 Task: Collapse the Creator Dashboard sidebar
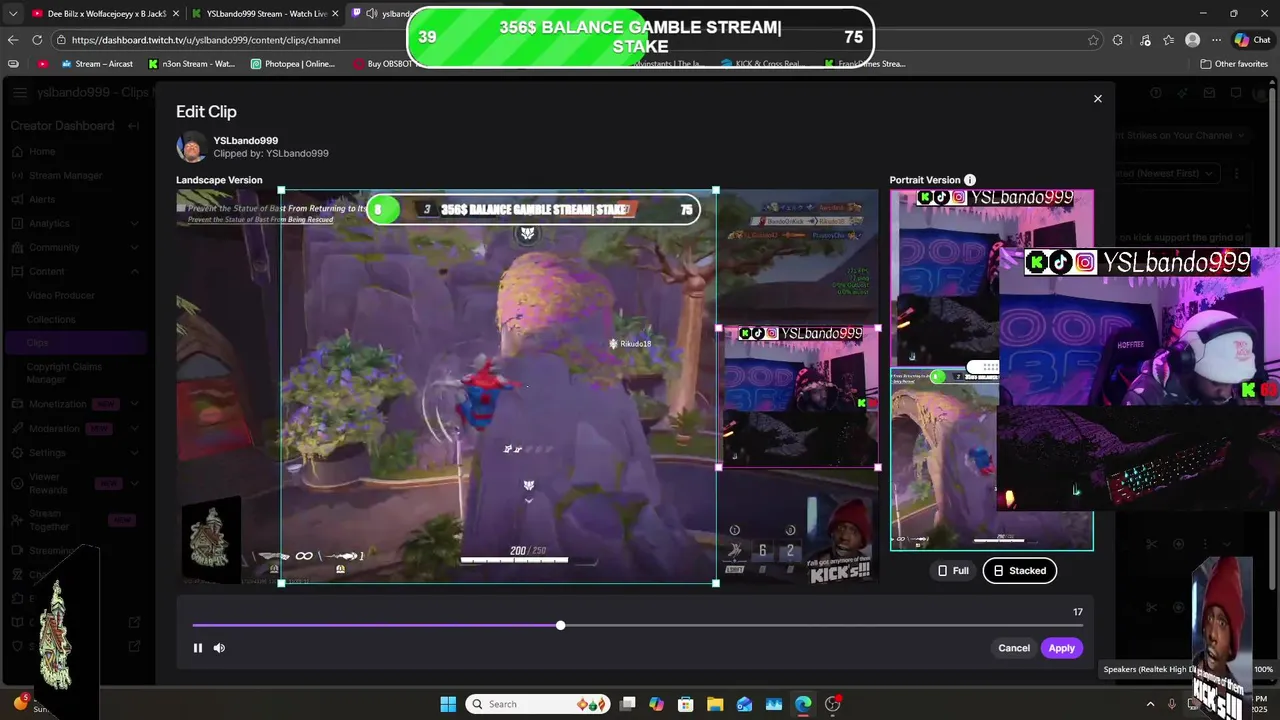(133, 126)
